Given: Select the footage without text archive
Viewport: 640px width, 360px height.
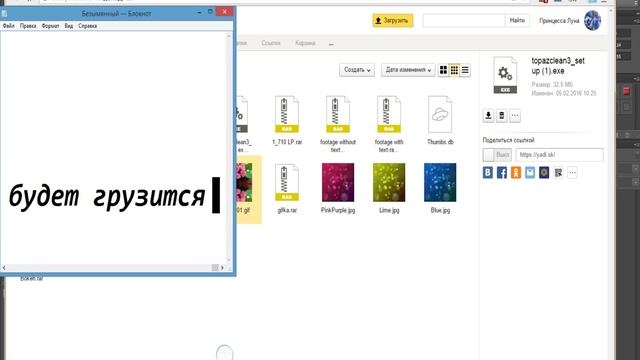Looking at the screenshot, I should pos(338,124).
